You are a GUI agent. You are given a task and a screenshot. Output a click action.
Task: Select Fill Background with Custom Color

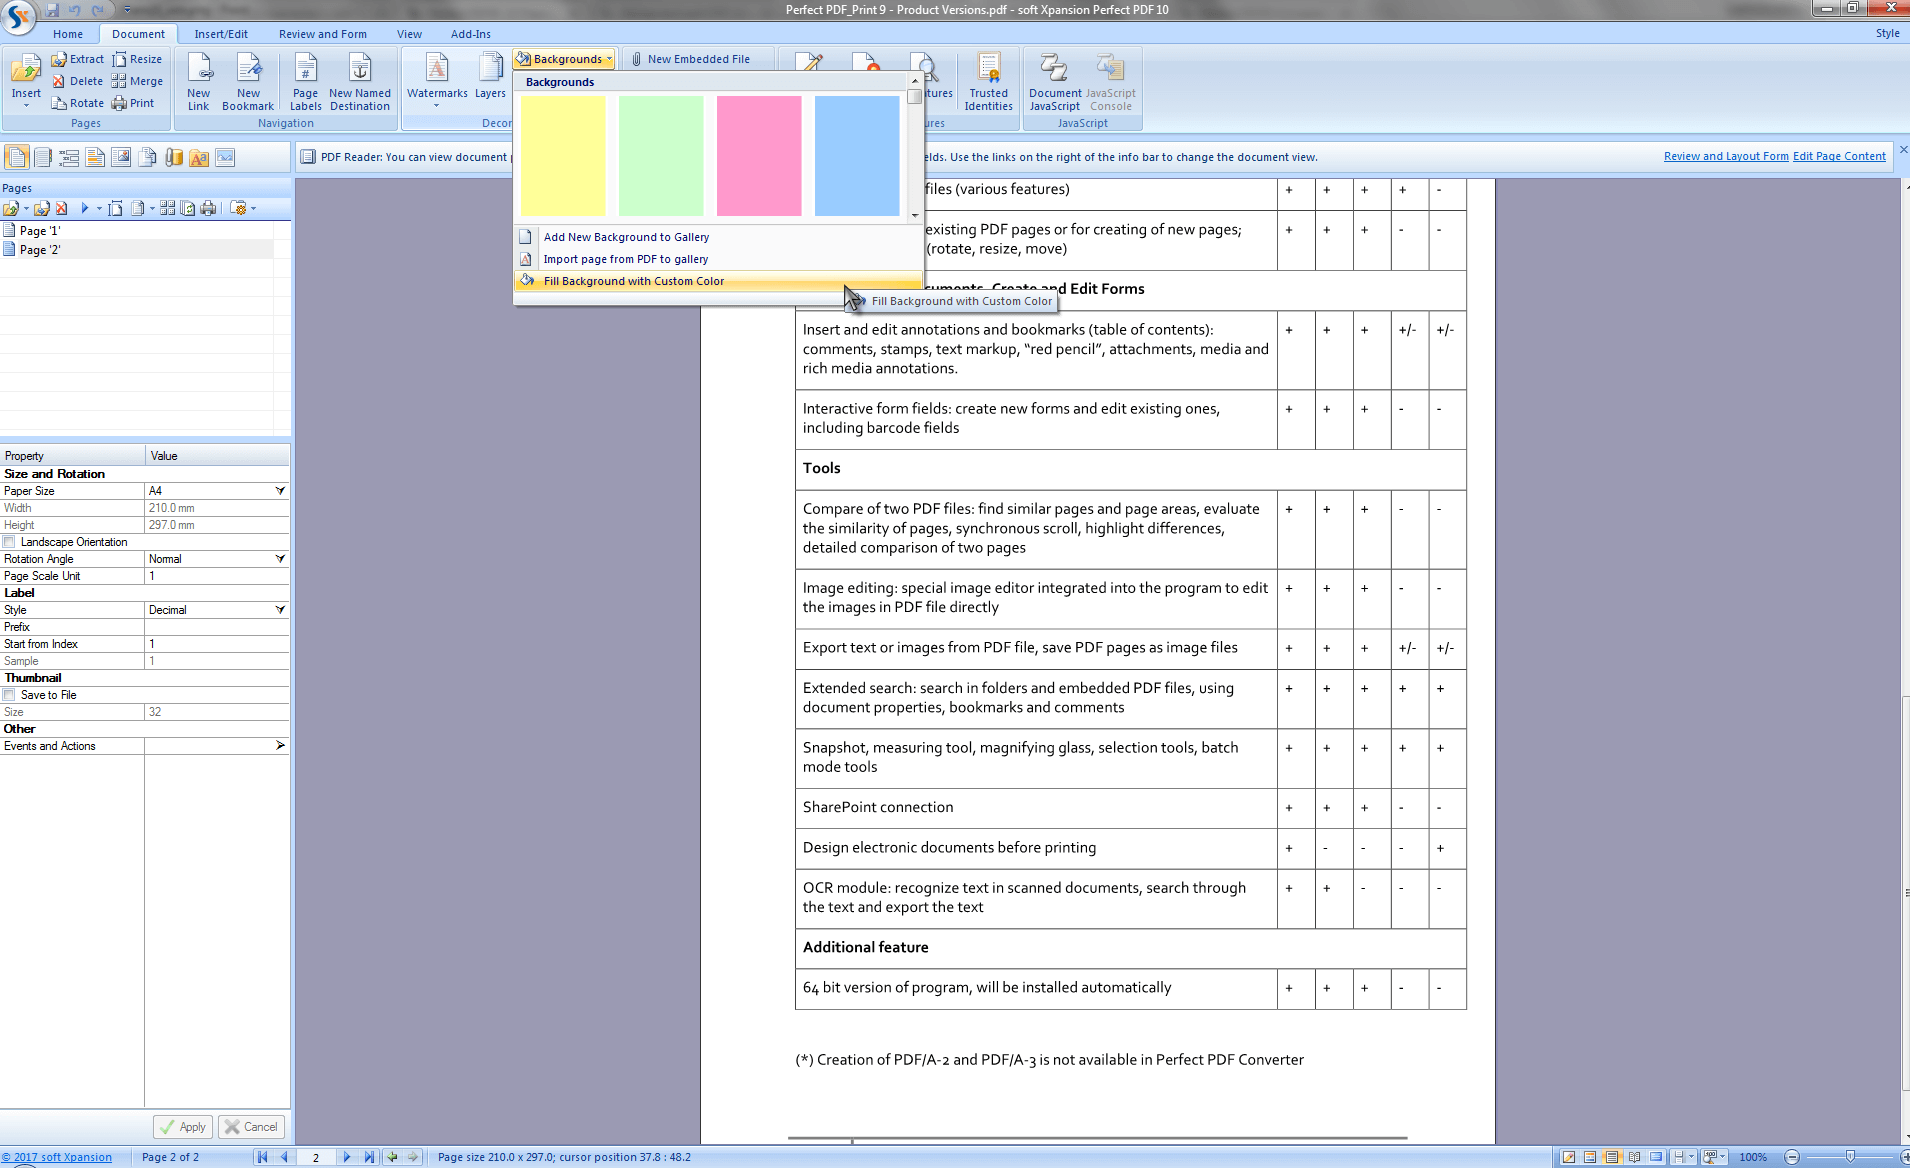718,281
